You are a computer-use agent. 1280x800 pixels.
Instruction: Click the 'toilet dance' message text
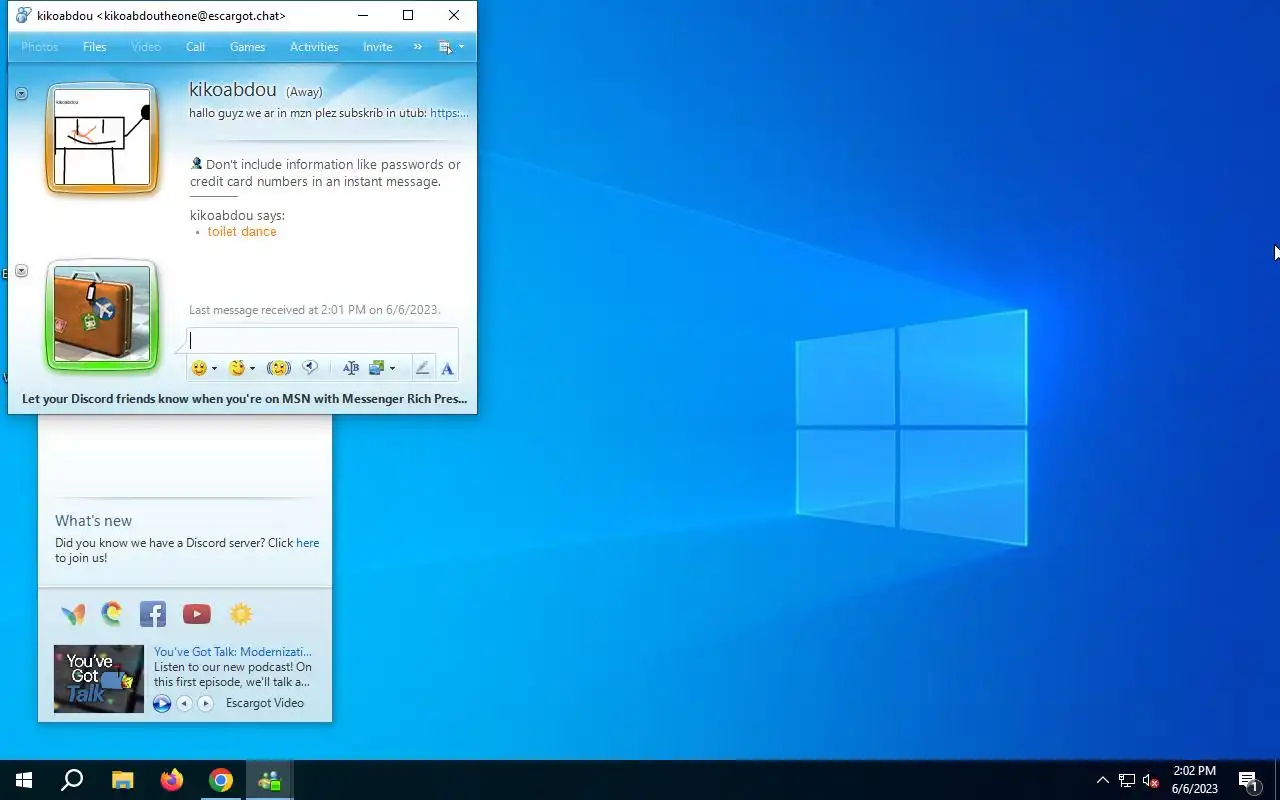tap(242, 231)
